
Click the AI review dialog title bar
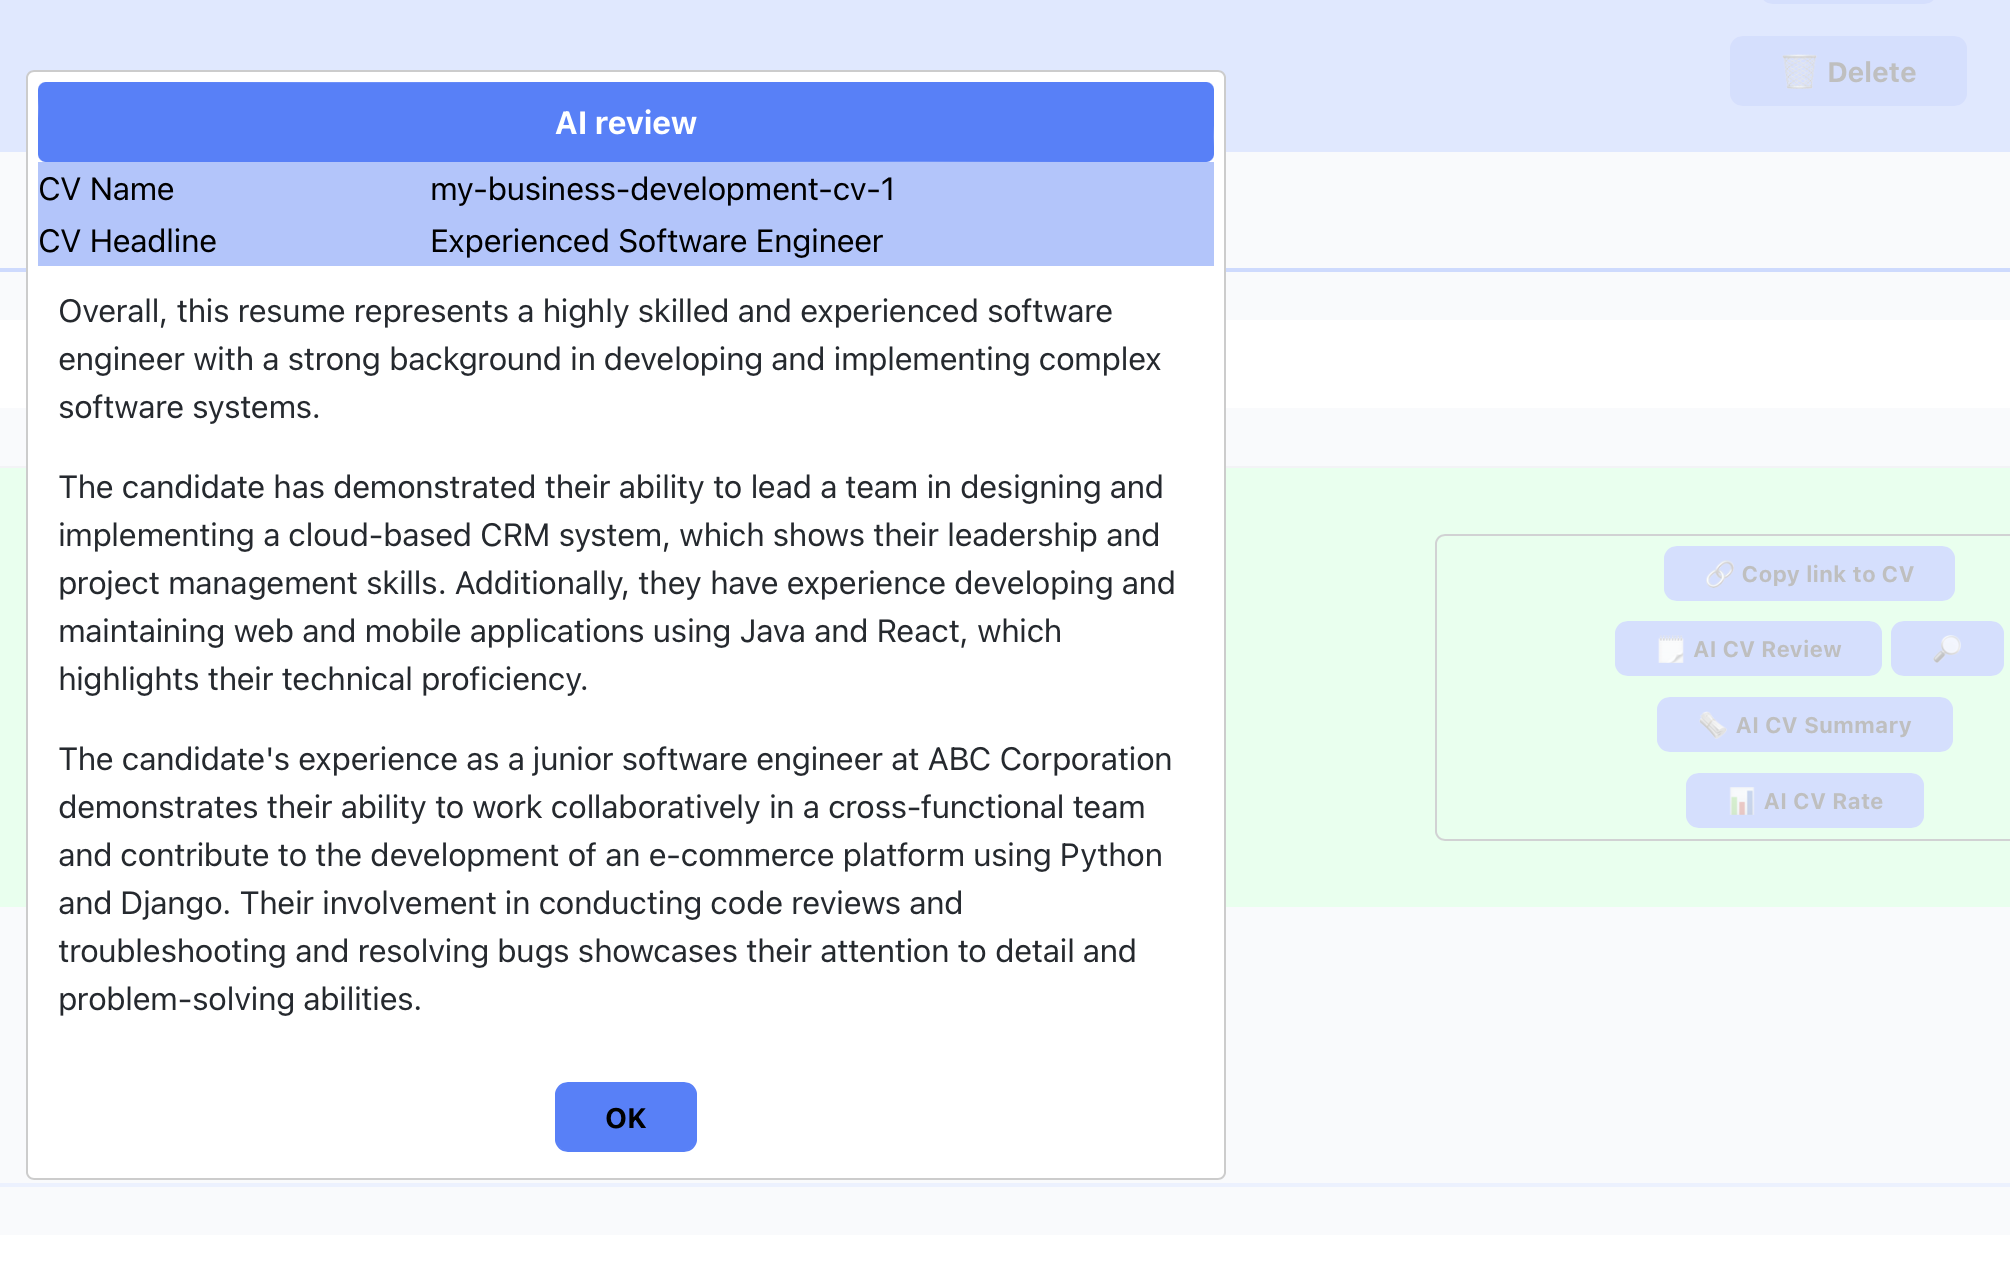(x=625, y=122)
